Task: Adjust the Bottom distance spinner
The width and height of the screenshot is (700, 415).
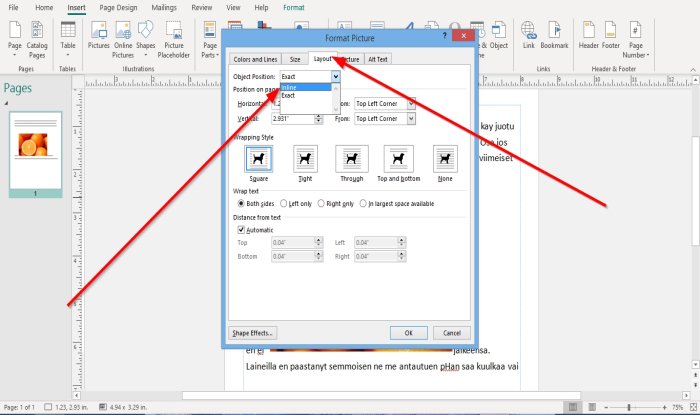Action: point(318,256)
